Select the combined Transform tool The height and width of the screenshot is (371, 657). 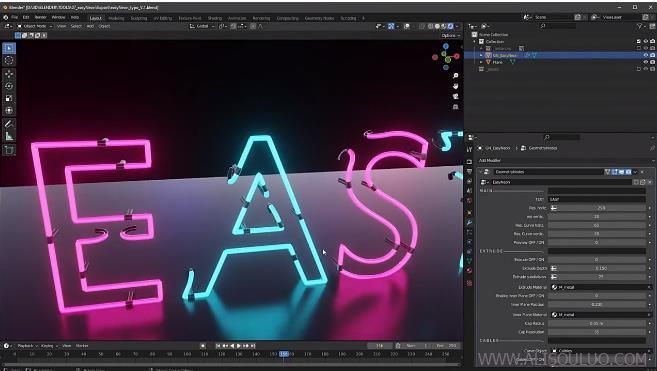point(9,111)
